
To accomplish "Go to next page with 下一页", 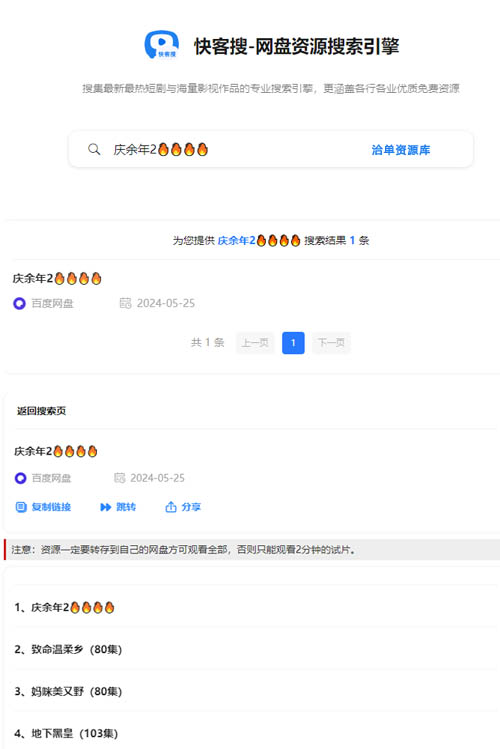I will point(331,342).
